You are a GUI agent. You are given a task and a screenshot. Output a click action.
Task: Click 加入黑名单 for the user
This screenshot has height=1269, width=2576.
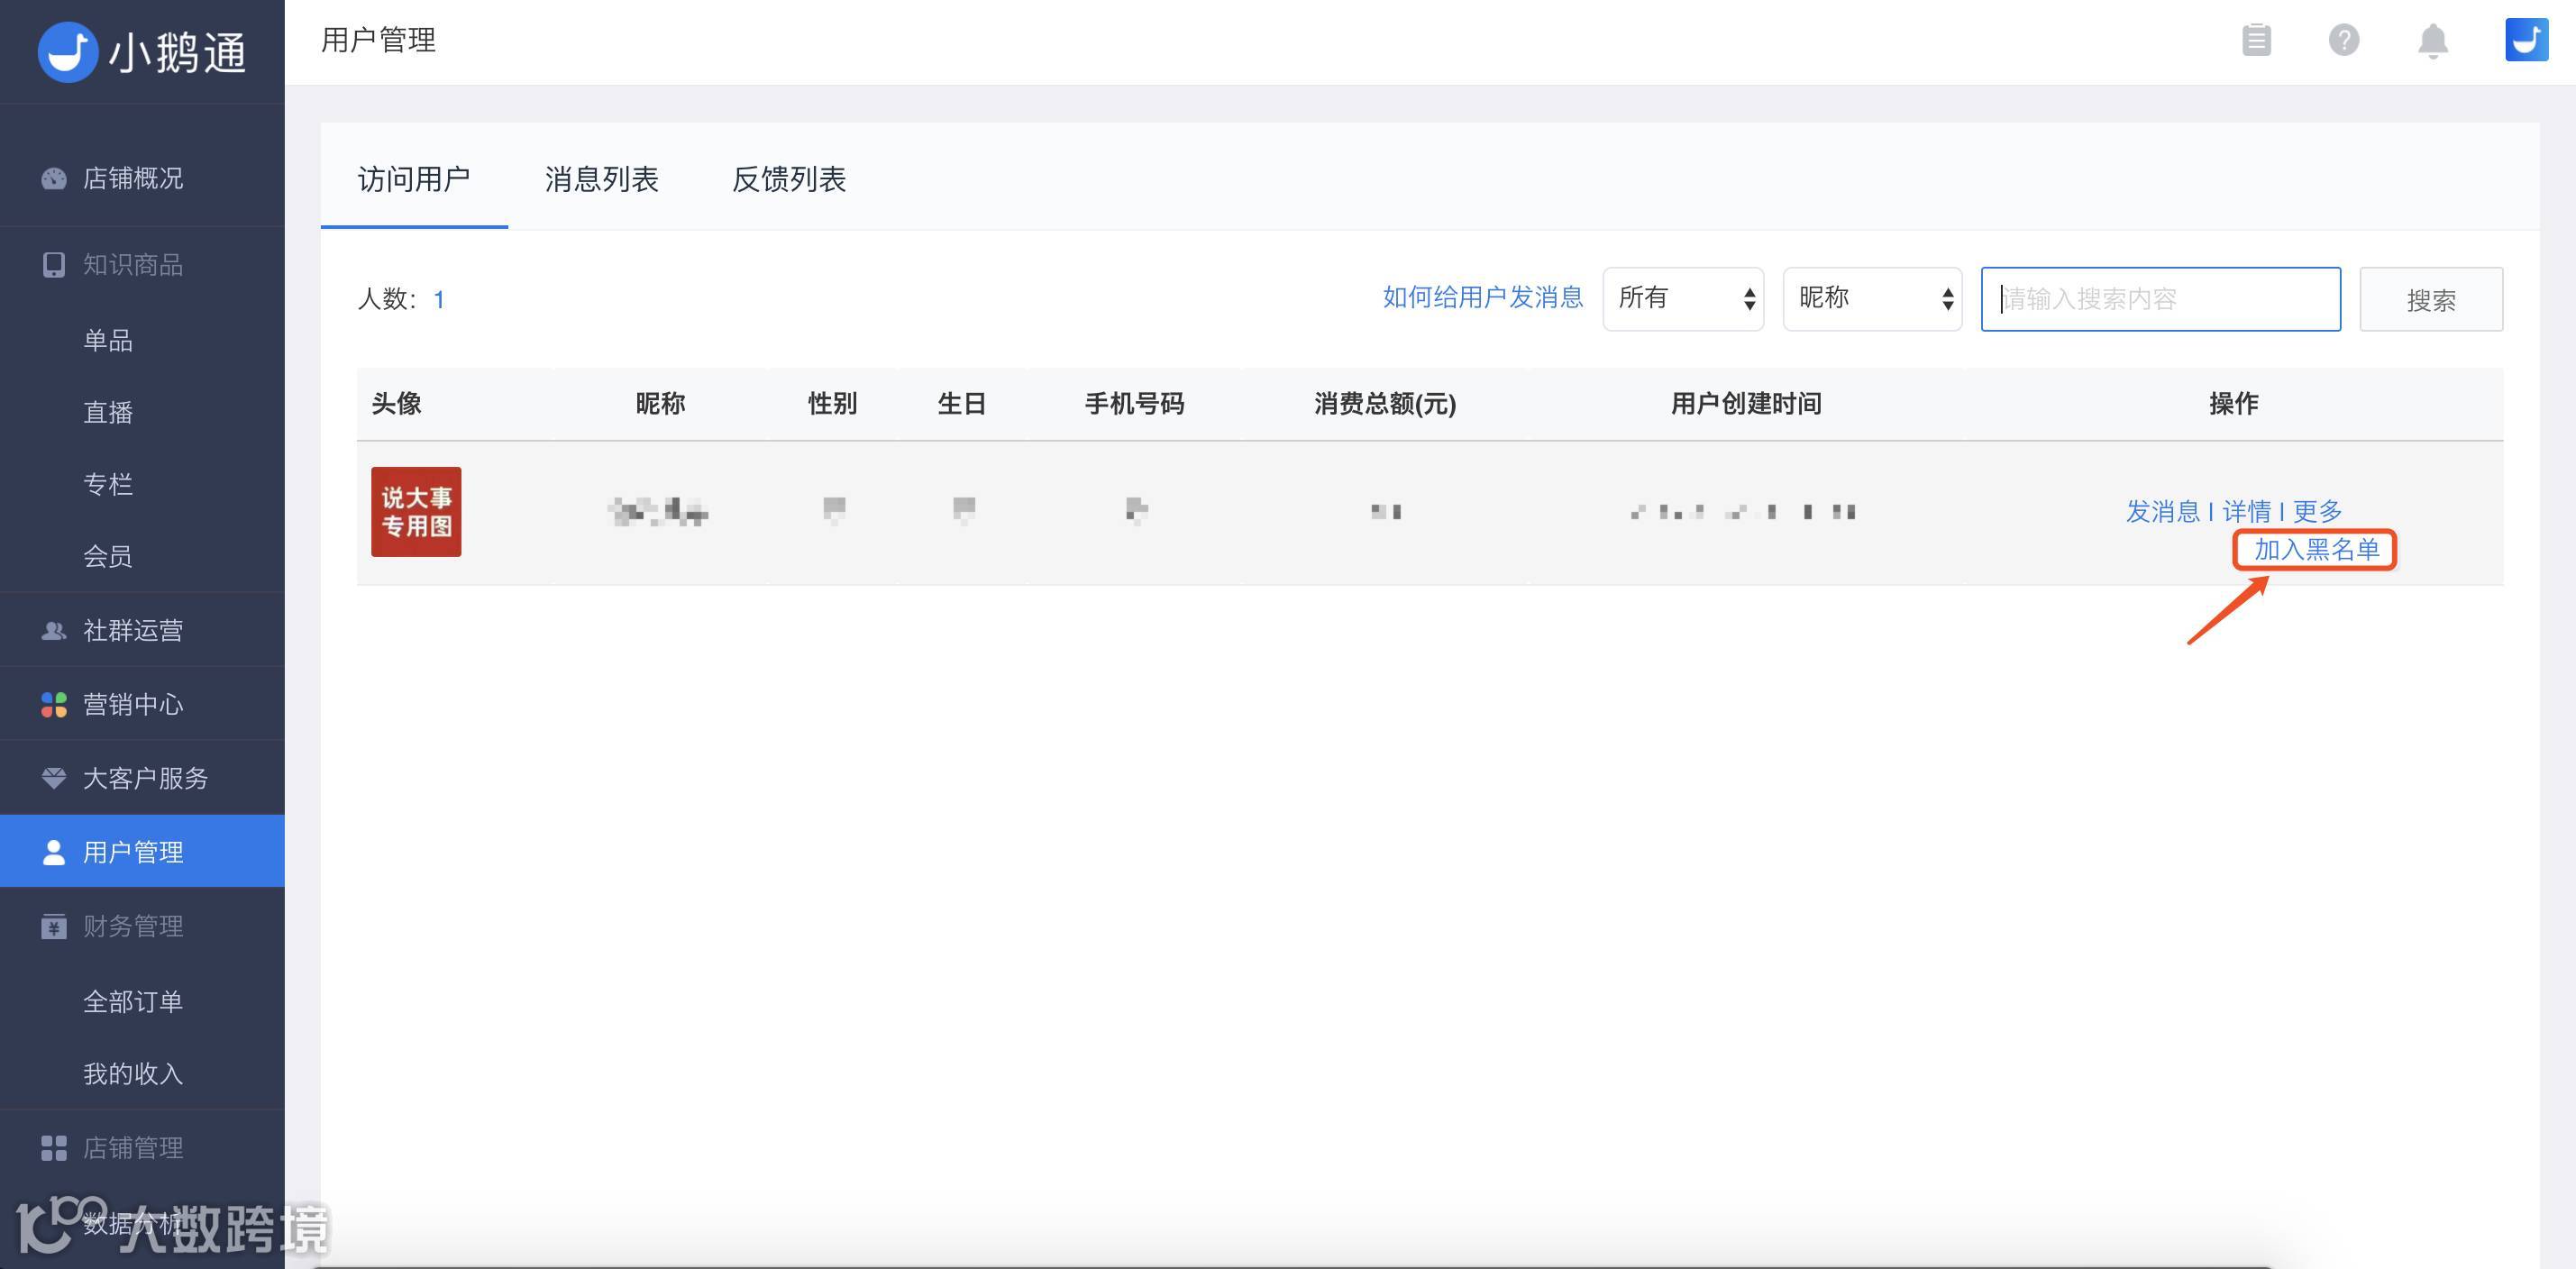2315,549
